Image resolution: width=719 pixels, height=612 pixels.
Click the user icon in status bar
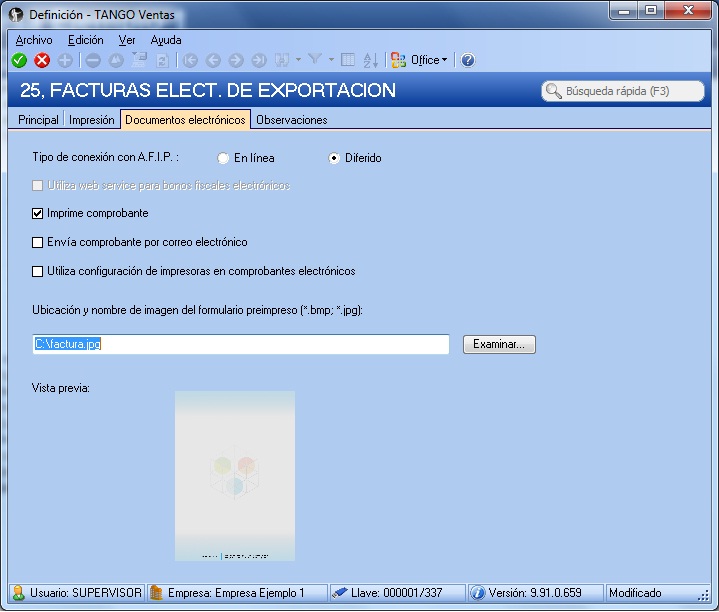19,593
